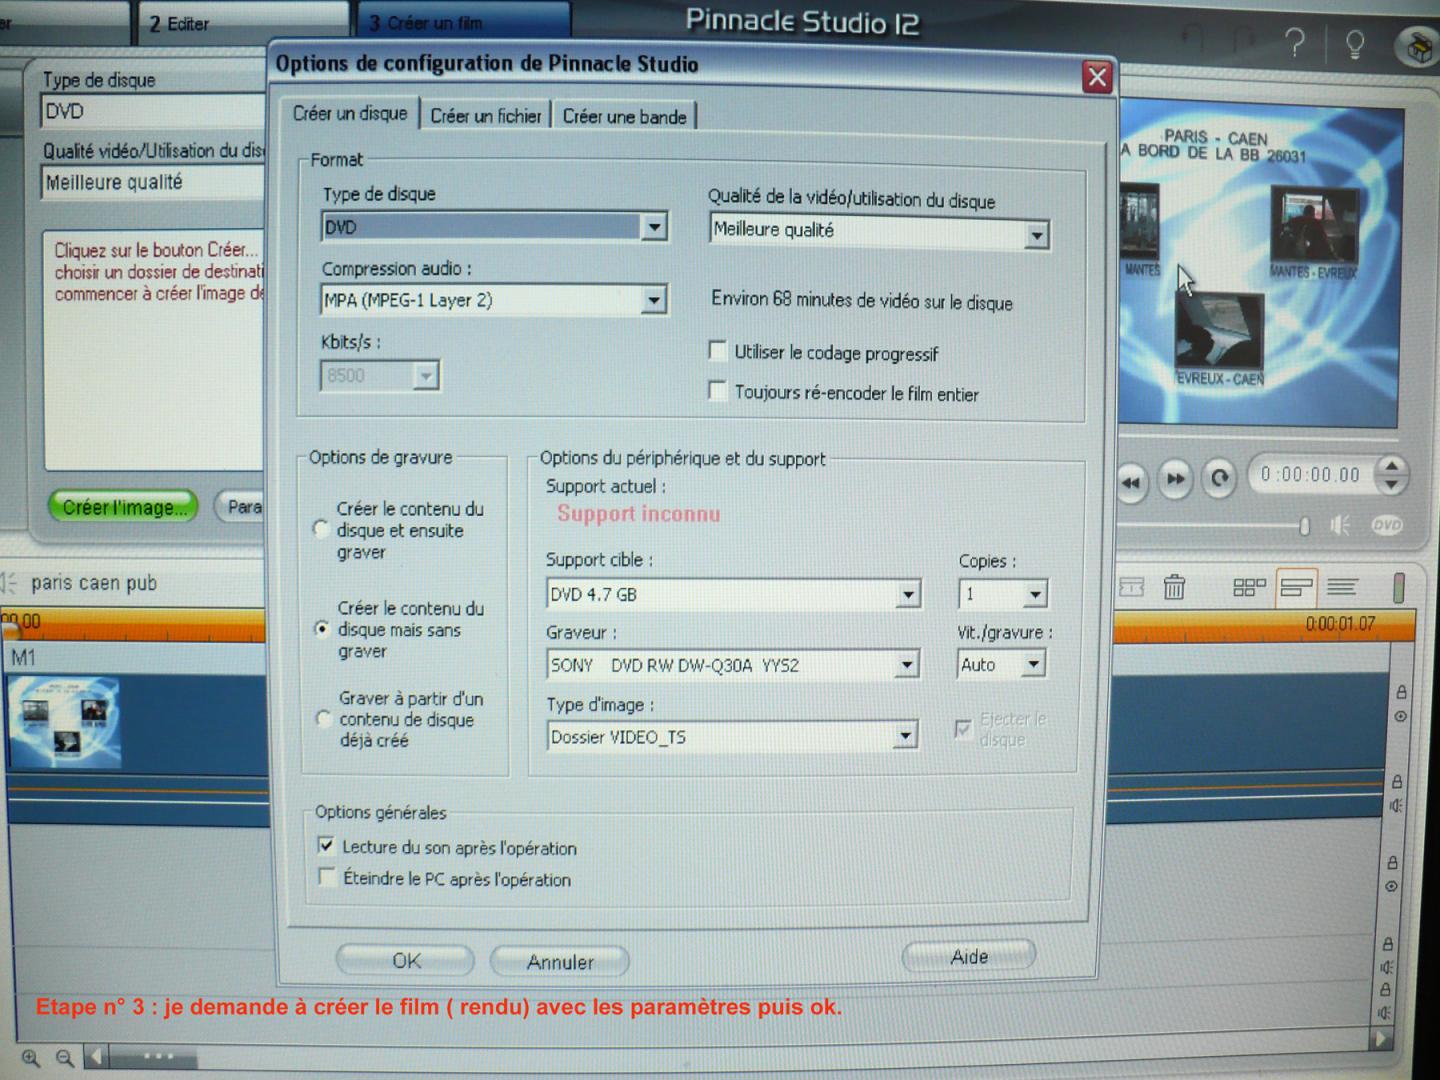
Task: Zoom out on the timeline
Action: pos(64,1057)
